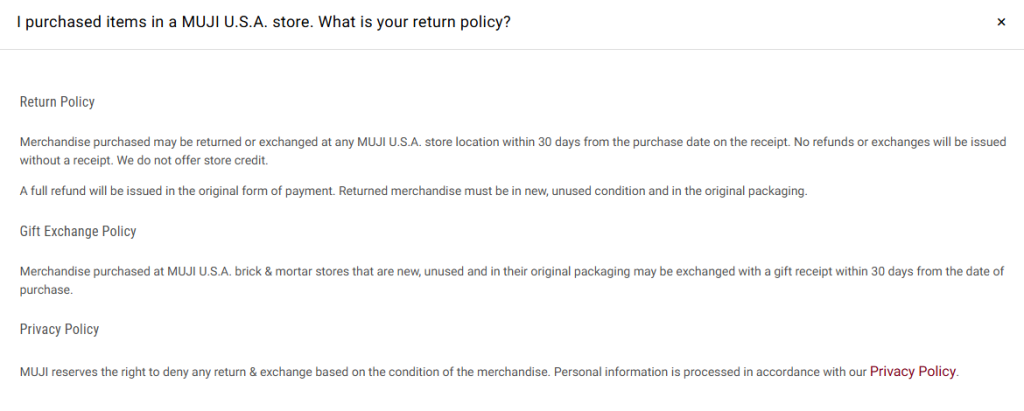Click the Gift Exchange Policy heading
Viewport: 1024px width, 411px height.
[78, 231]
